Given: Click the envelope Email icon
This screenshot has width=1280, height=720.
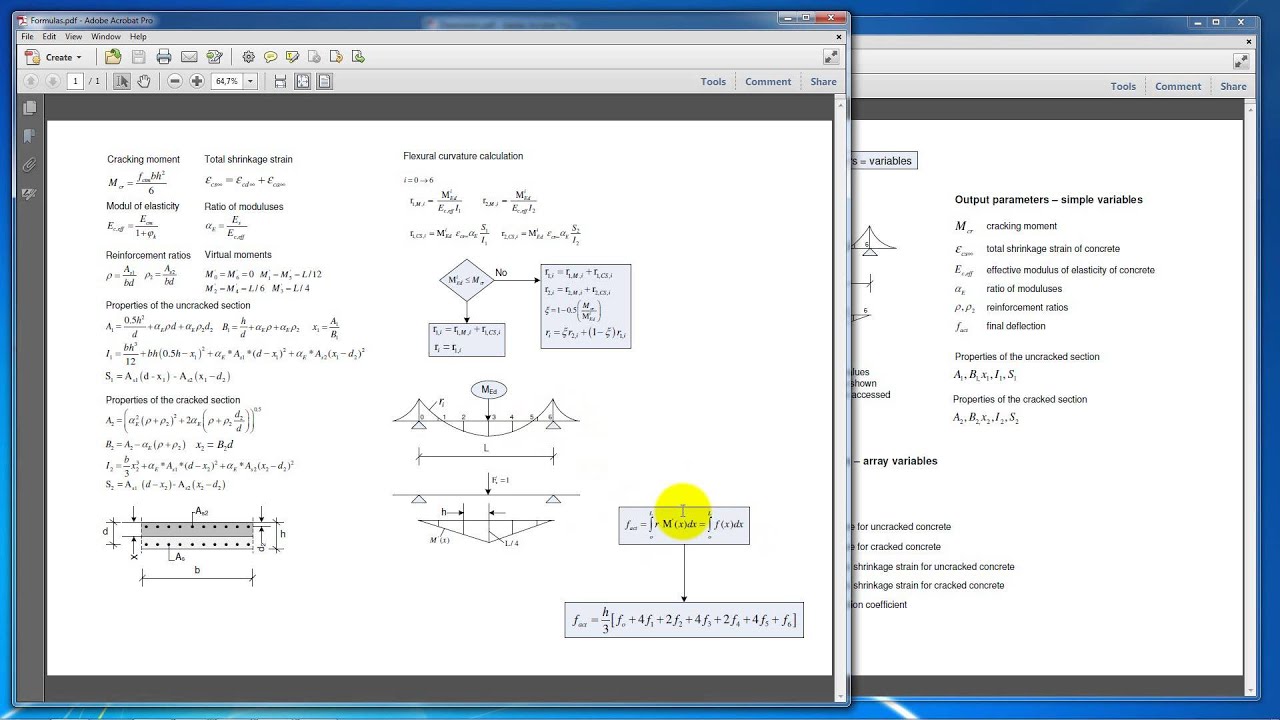Looking at the screenshot, I should [189, 57].
